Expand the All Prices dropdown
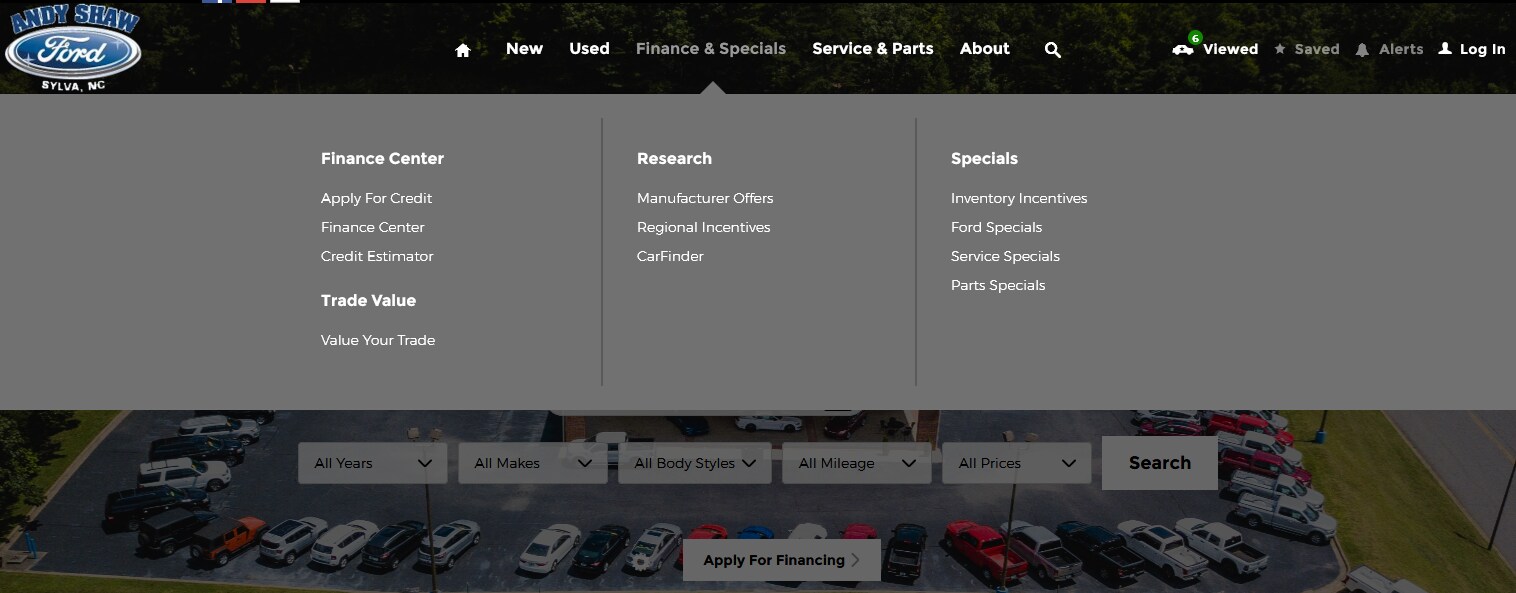The width and height of the screenshot is (1516, 593). 1017,463
